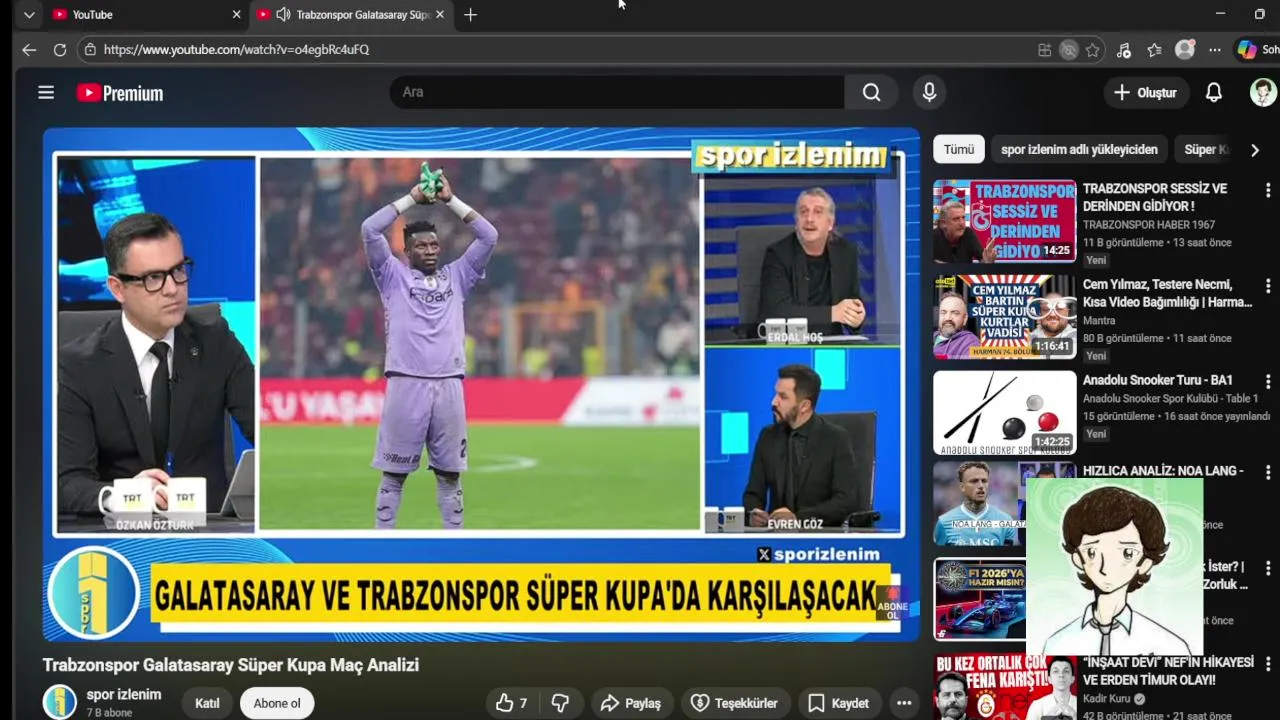1280x720 pixels.
Task: Click the main video player
Action: coord(480,384)
